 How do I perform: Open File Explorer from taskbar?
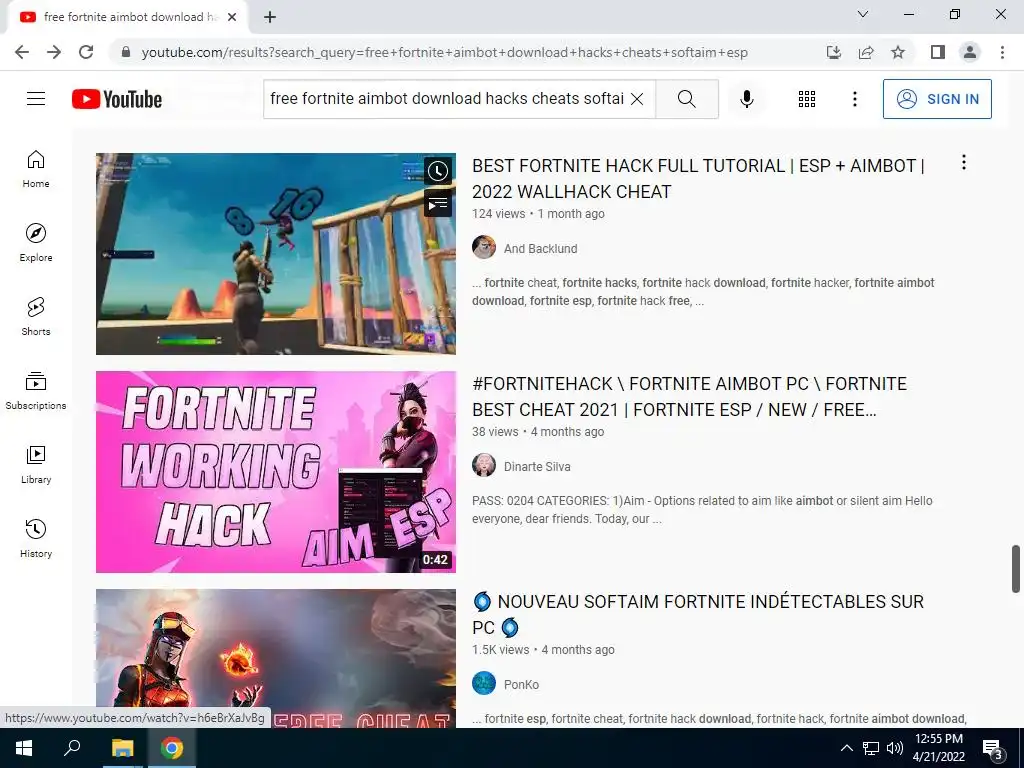tap(122, 748)
